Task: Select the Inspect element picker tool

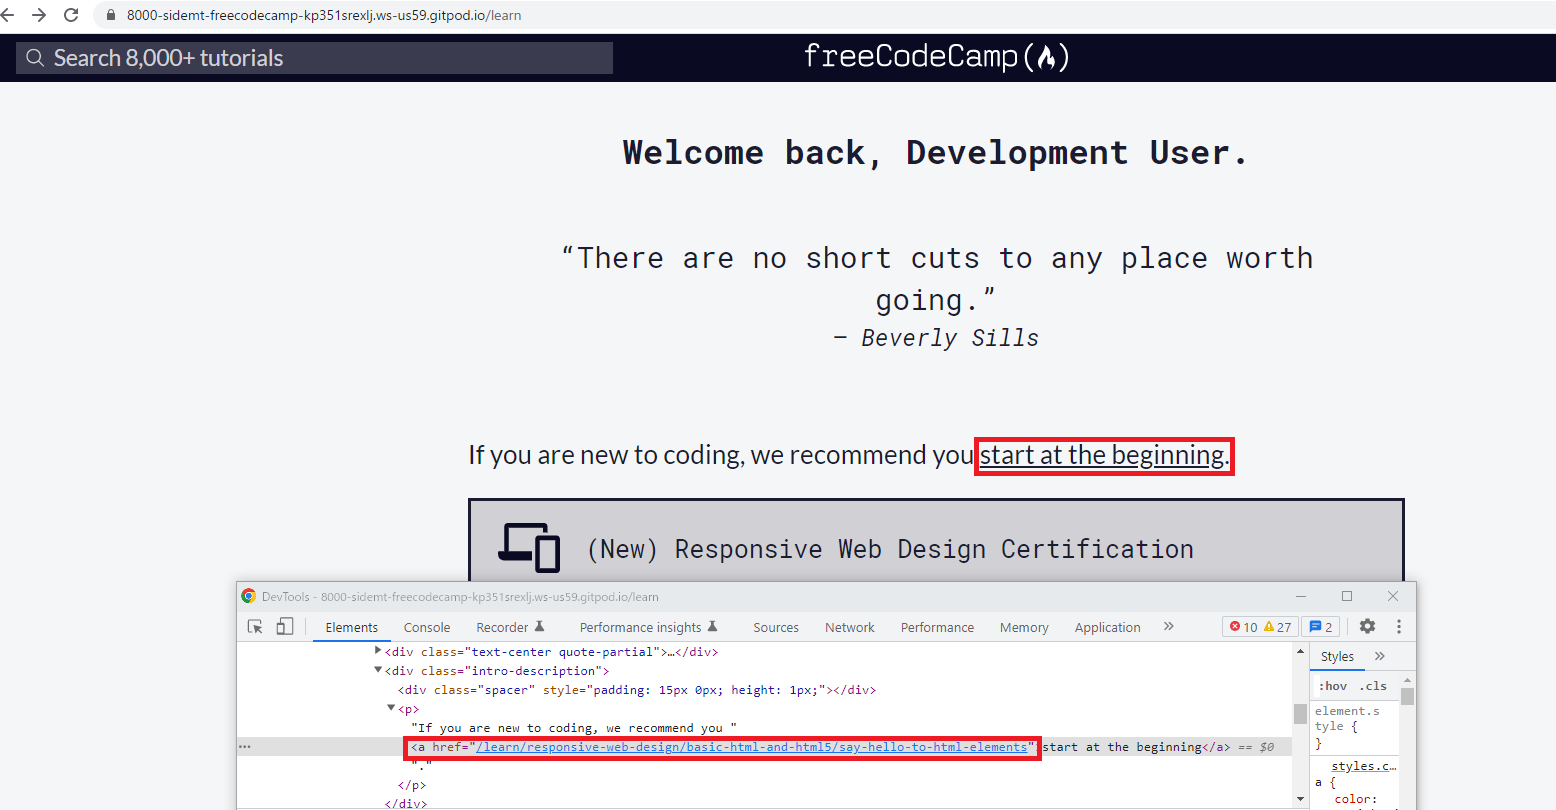Action: tap(255, 625)
